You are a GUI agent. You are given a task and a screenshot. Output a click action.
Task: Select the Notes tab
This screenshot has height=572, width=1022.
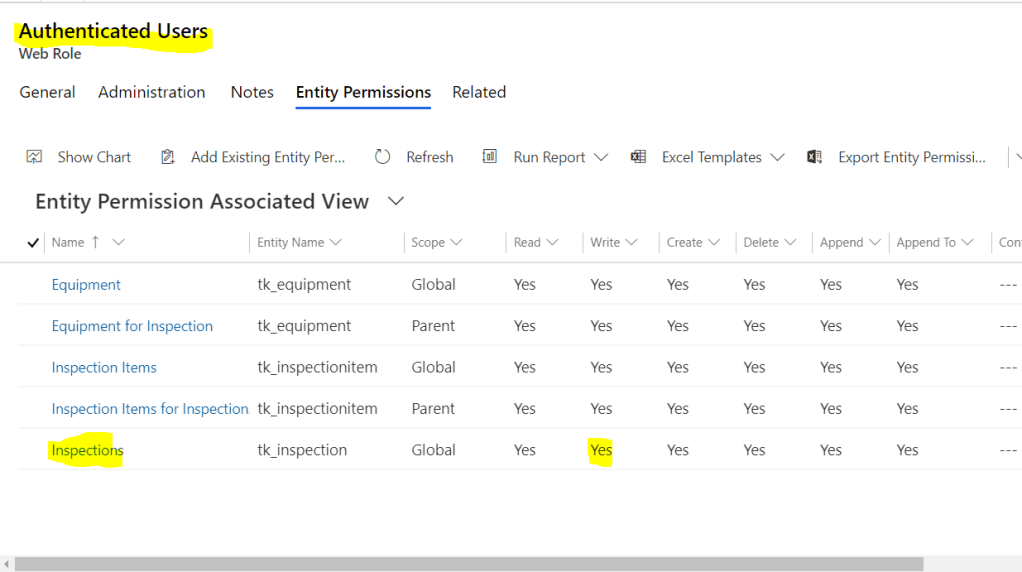pos(252,92)
